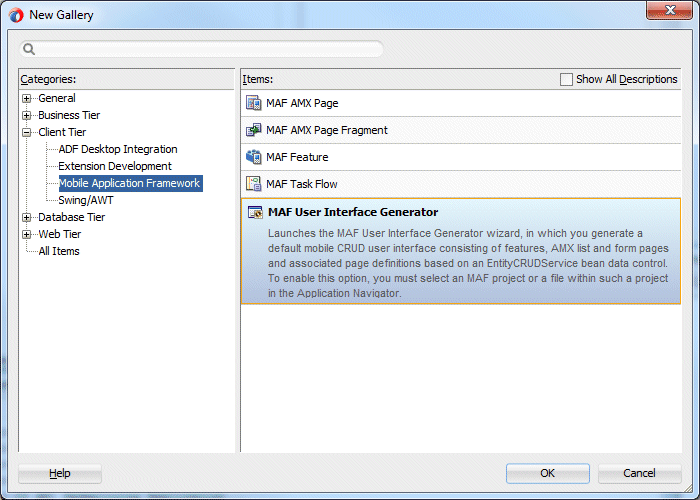Viewport: 700px width, 500px height.
Task: Click the Categories label
Action: (48, 79)
